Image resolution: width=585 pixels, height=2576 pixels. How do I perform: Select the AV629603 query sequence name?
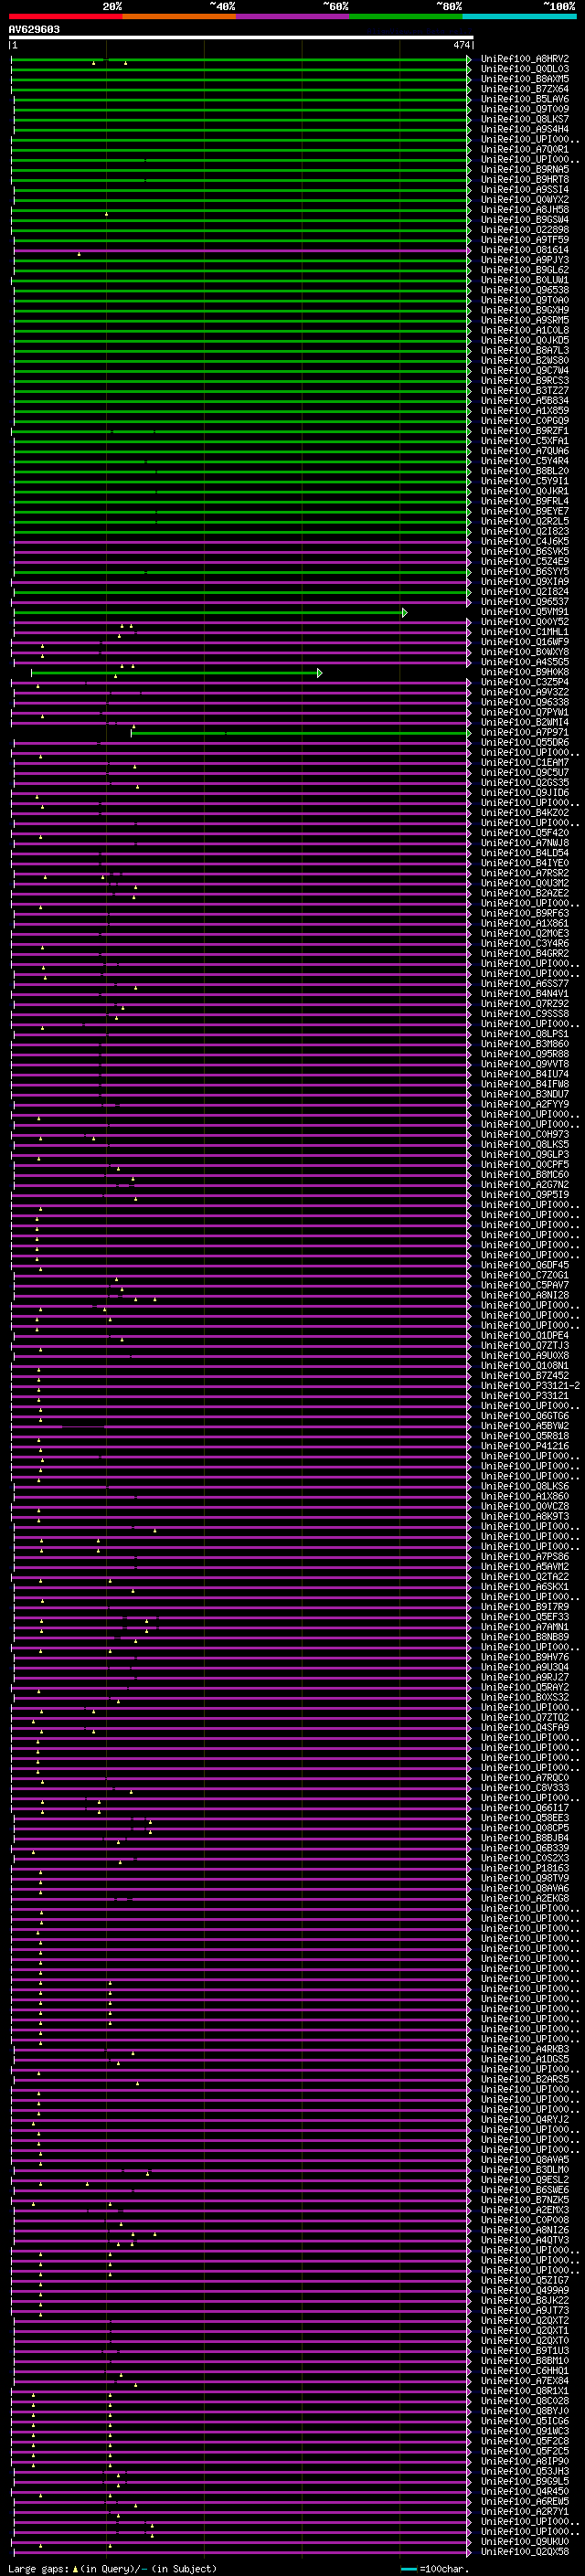tap(34, 29)
